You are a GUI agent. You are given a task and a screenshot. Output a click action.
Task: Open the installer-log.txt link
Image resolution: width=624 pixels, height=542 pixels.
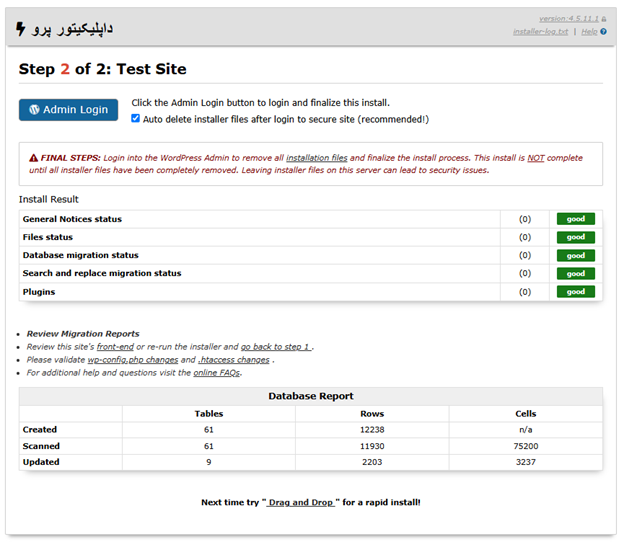point(540,31)
